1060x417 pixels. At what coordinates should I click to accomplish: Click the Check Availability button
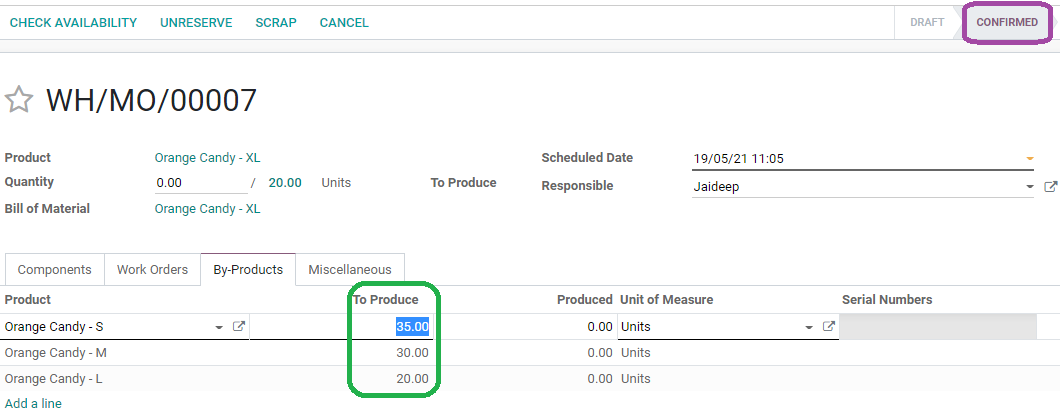pyautogui.click(x=73, y=22)
